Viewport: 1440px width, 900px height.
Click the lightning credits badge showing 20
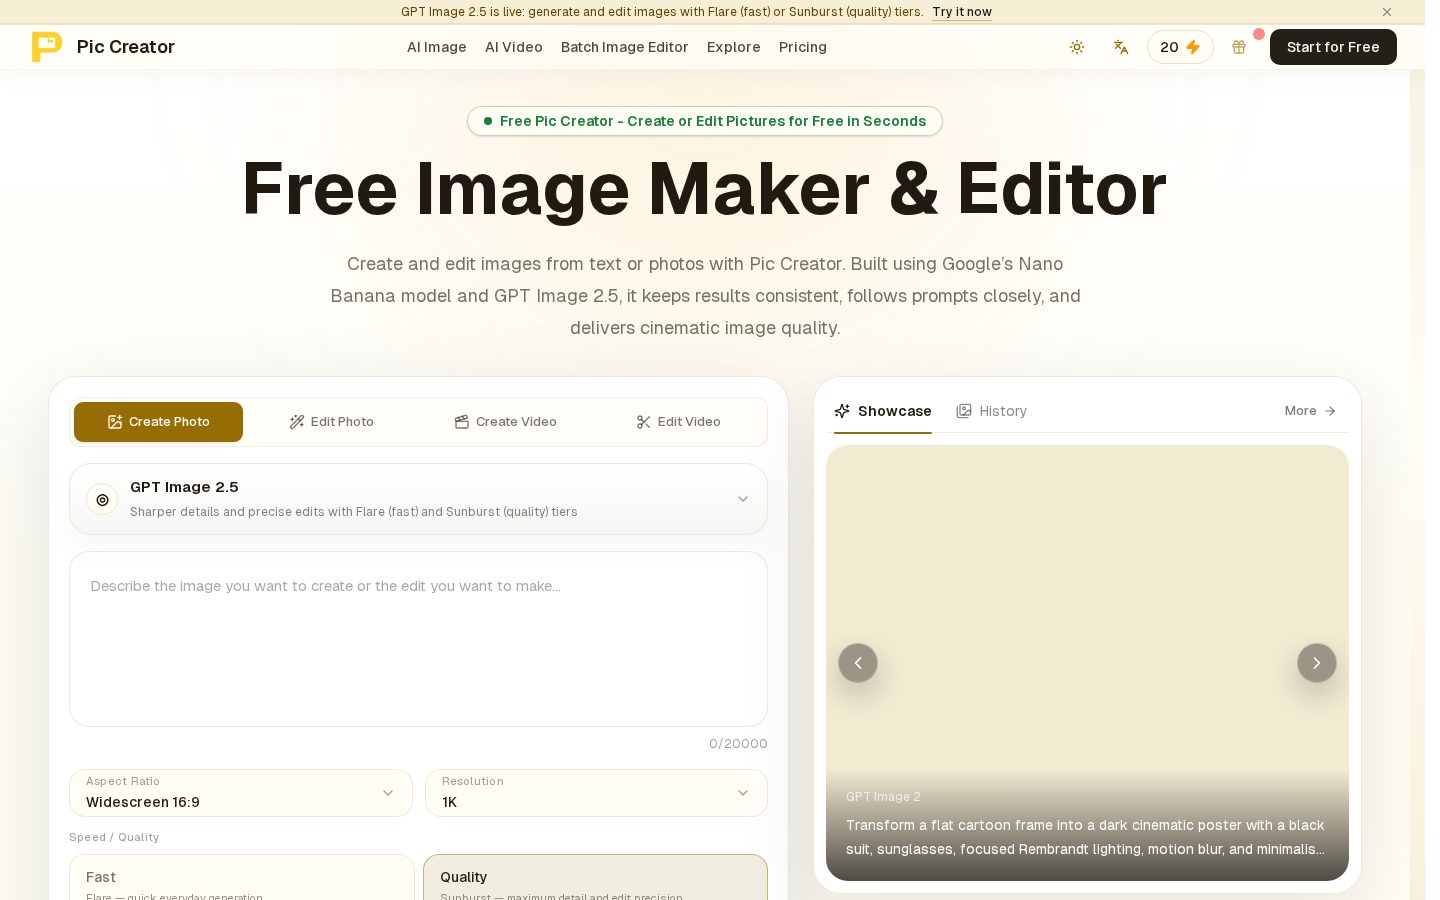point(1180,47)
